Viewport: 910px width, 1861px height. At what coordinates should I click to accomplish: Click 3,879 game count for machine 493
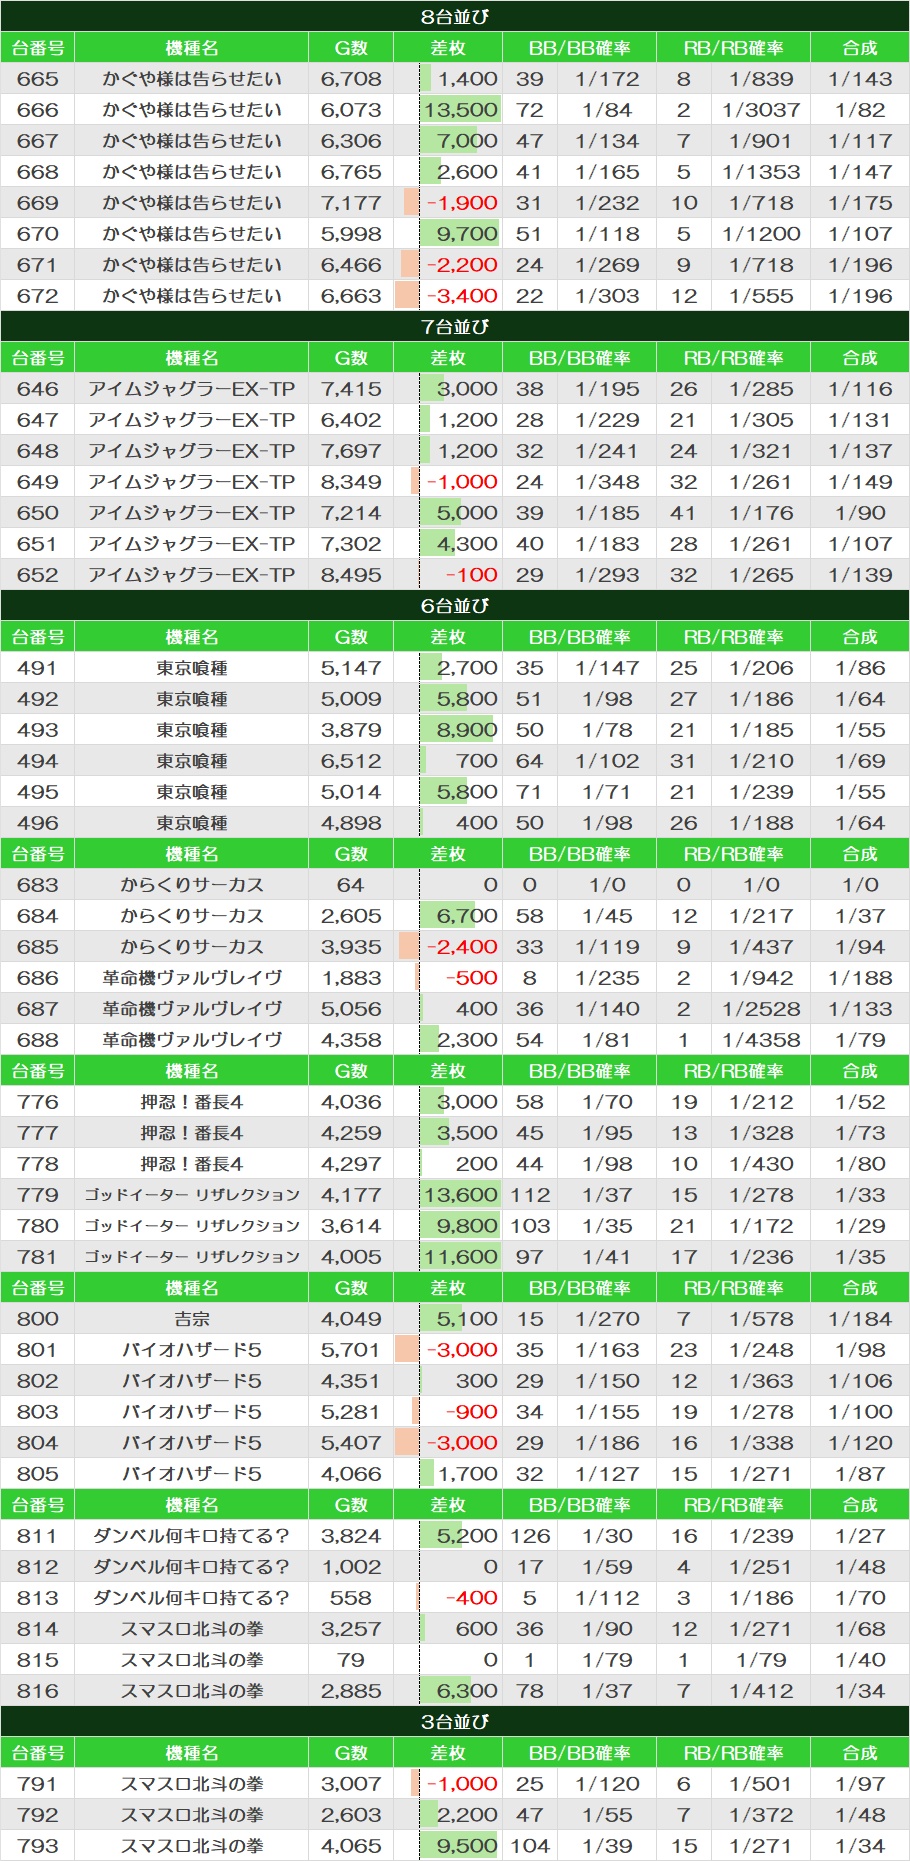(351, 730)
